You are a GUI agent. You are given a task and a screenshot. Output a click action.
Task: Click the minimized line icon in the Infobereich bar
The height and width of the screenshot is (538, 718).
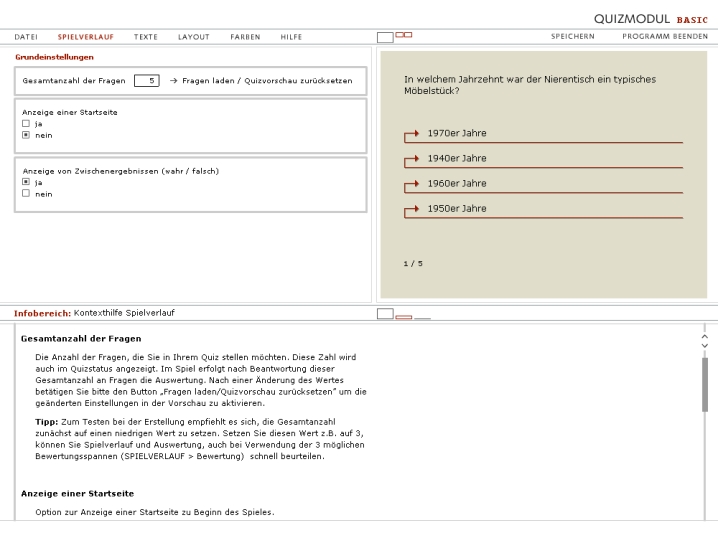tap(422, 318)
